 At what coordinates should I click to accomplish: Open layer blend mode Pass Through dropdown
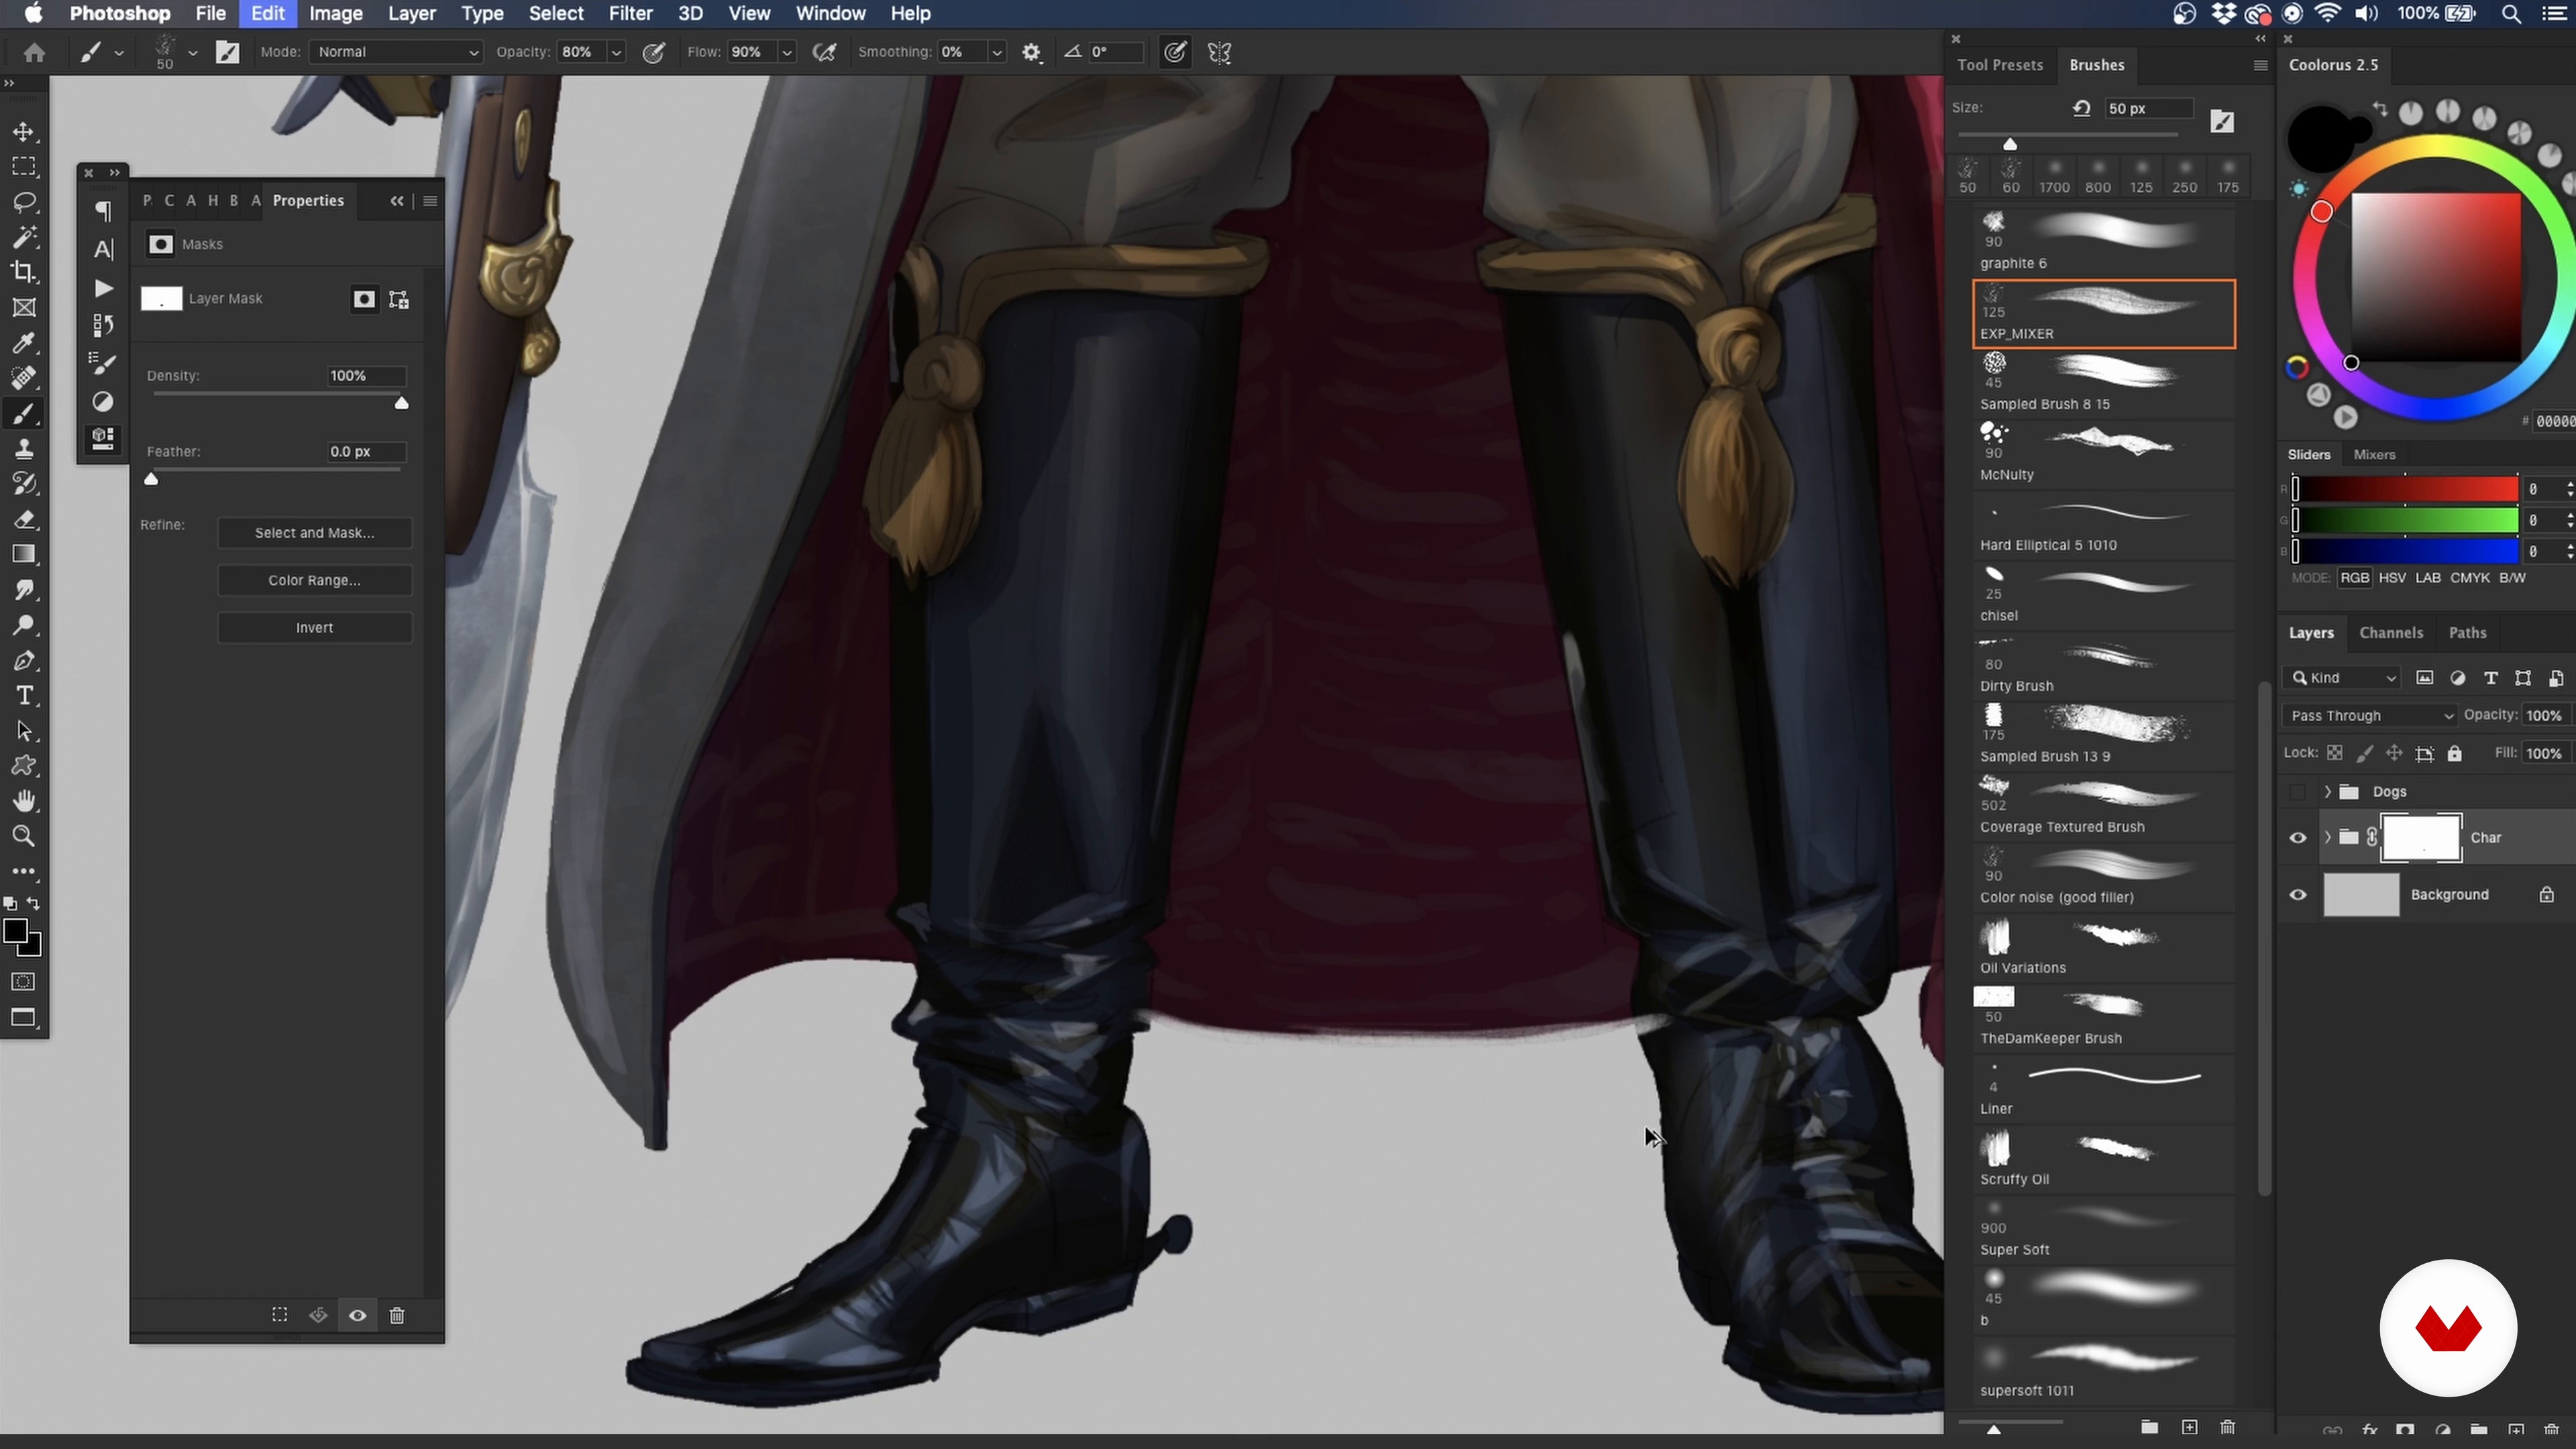2369,715
